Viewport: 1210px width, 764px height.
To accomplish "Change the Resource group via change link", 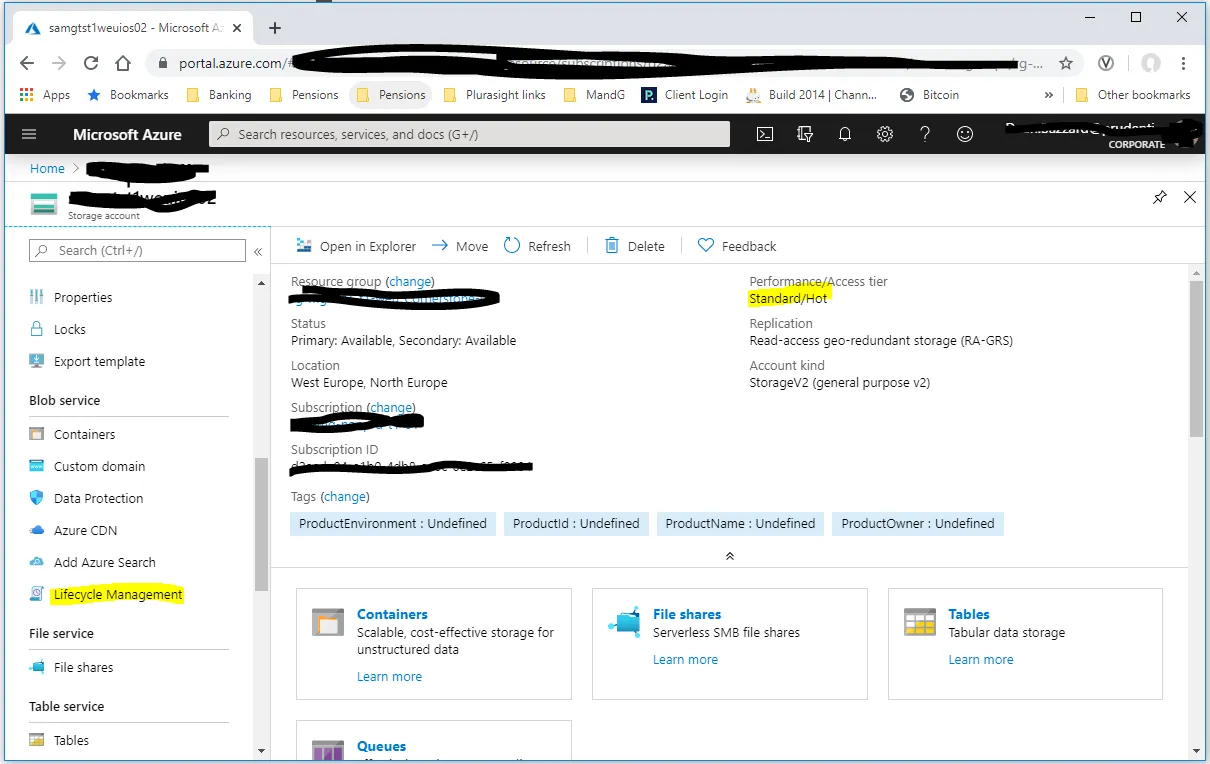I will (410, 282).
